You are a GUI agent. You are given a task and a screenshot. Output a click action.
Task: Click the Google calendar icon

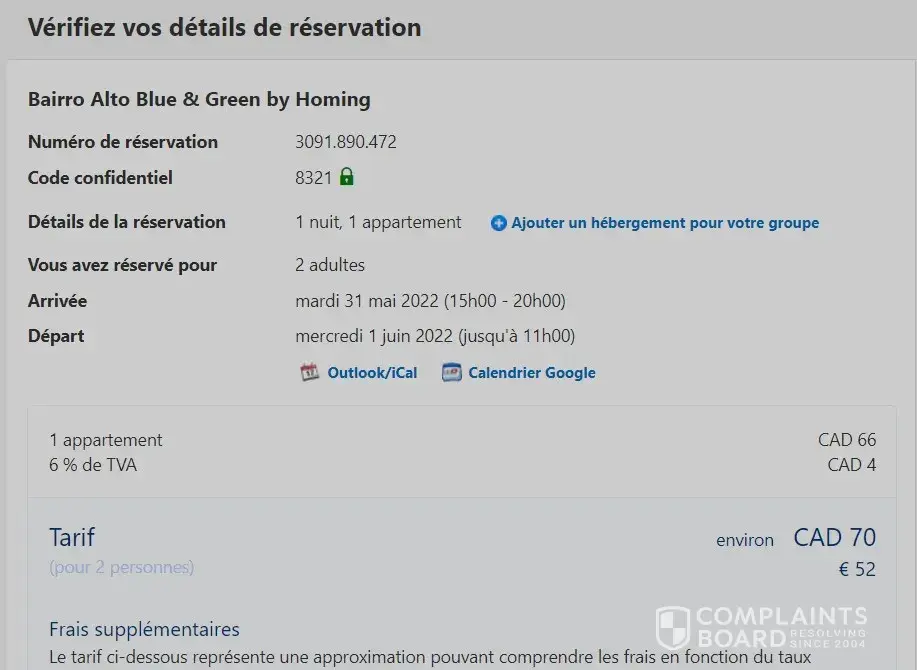pos(451,372)
